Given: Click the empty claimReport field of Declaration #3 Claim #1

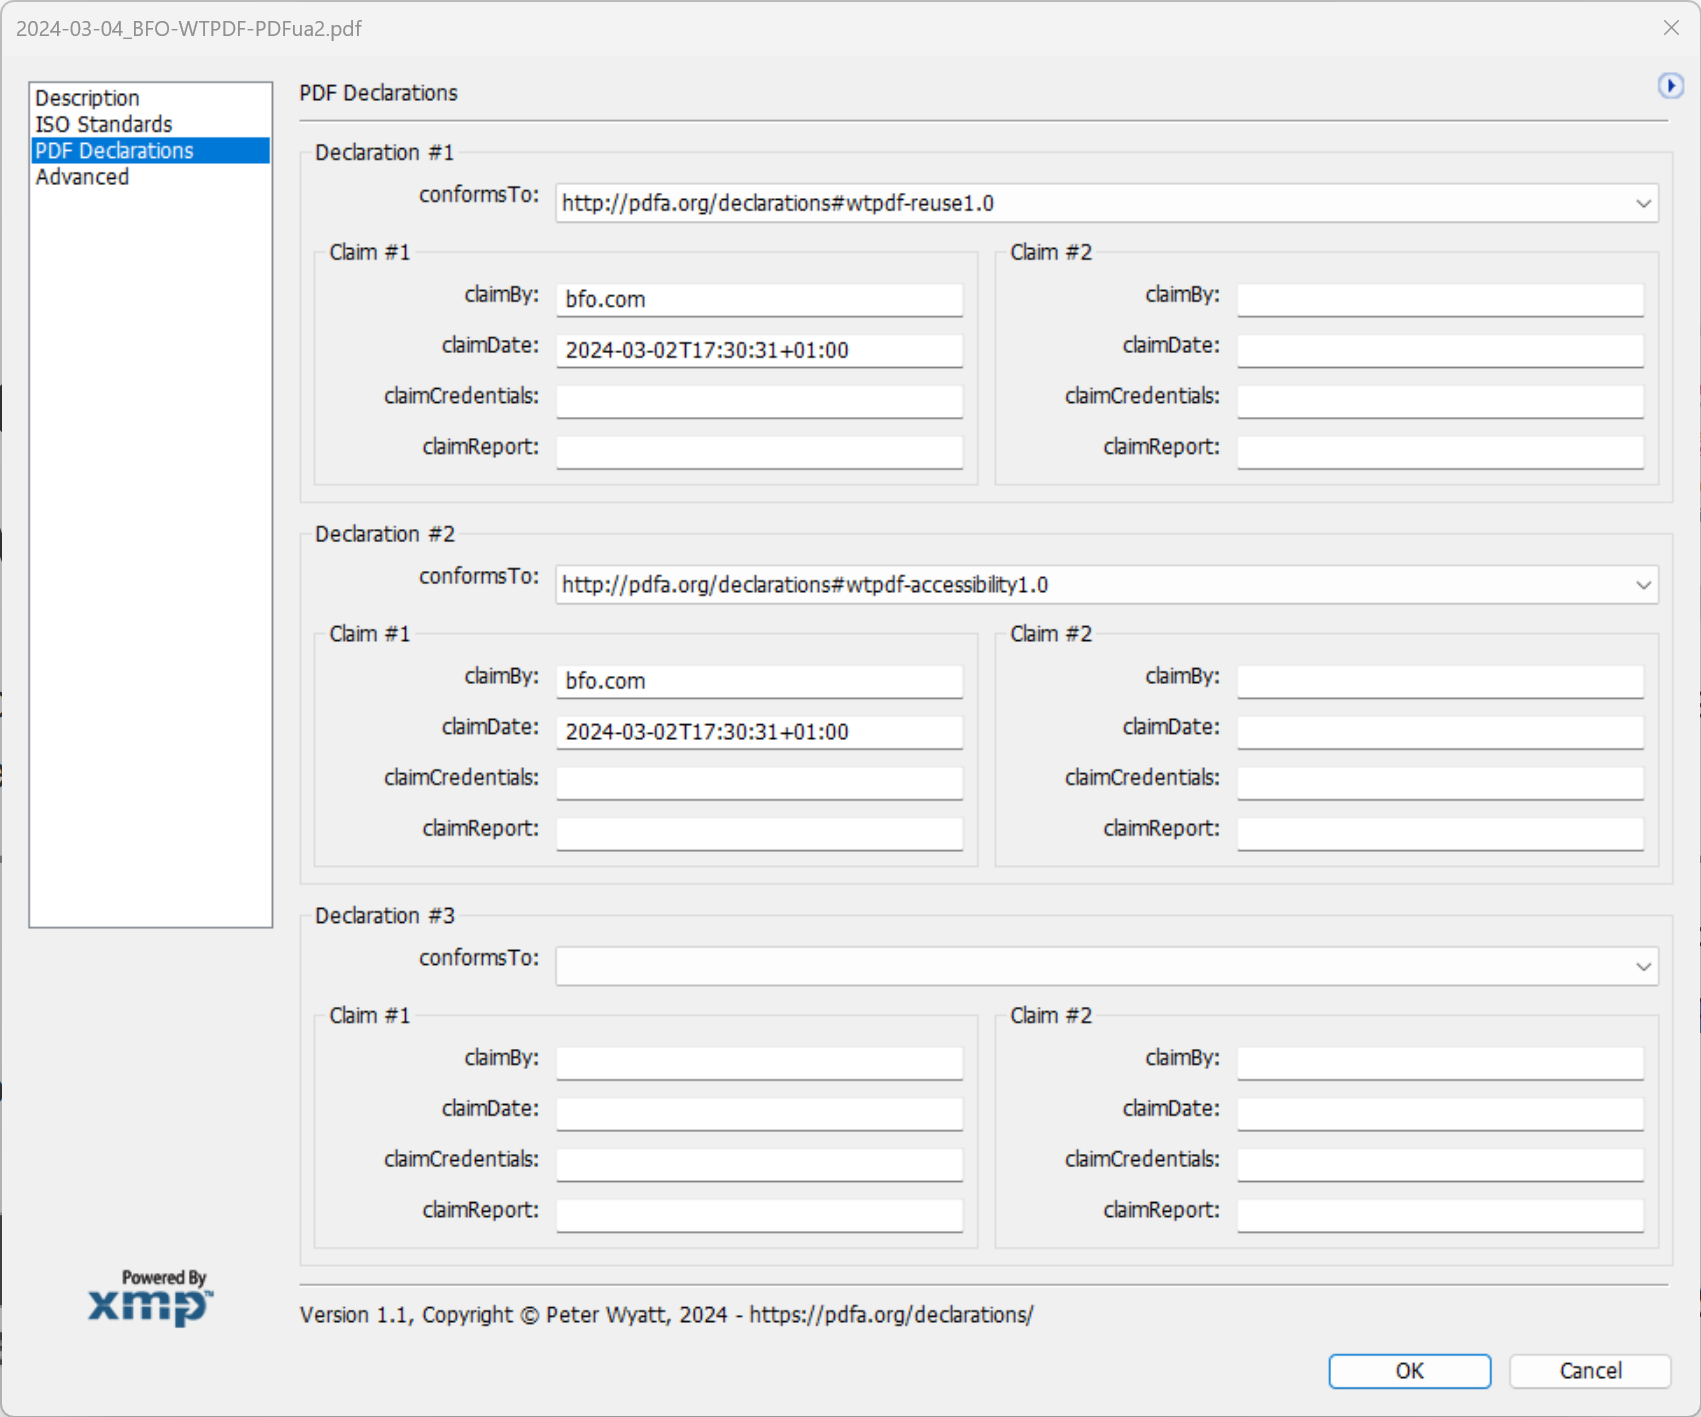Looking at the screenshot, I should (x=758, y=1213).
